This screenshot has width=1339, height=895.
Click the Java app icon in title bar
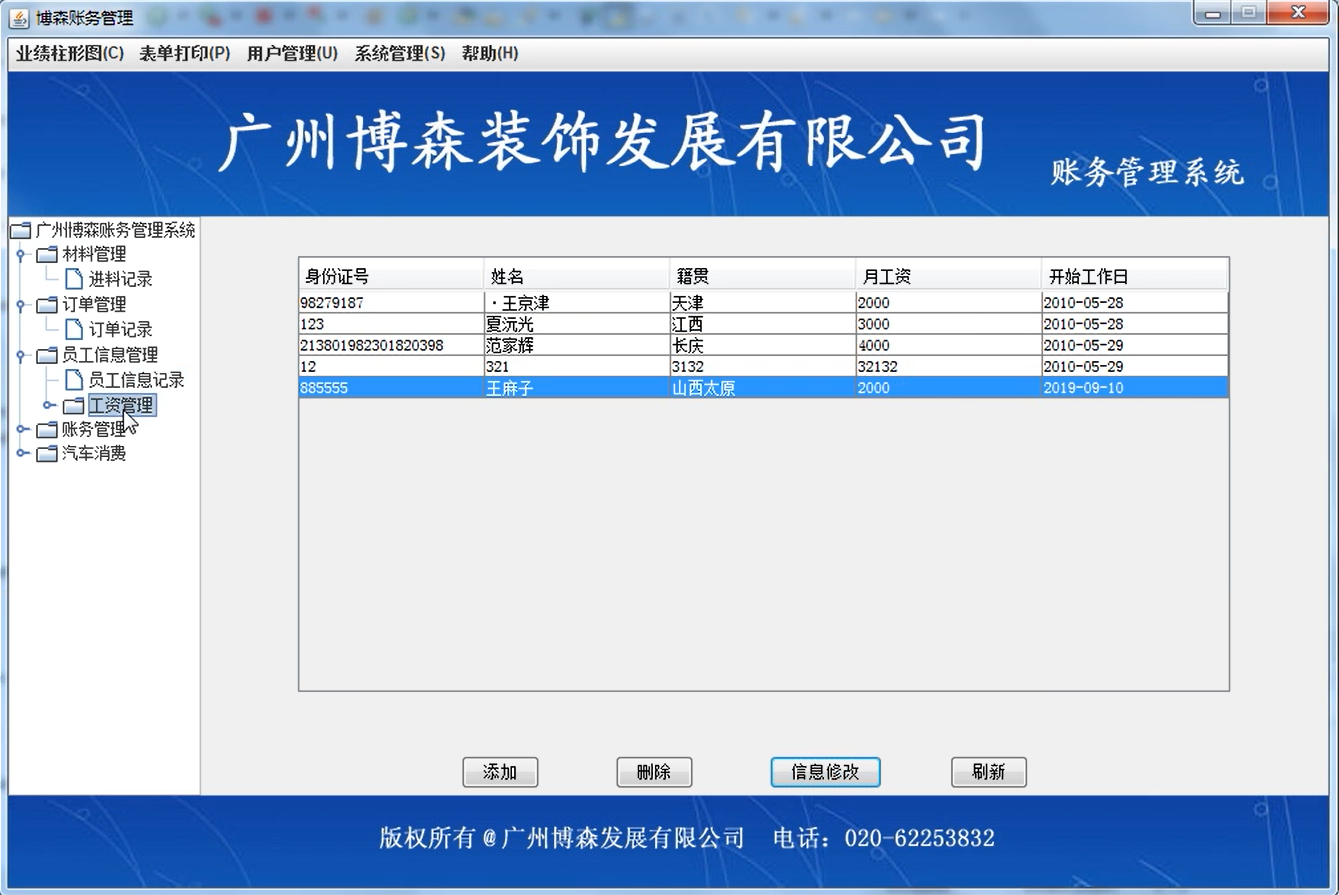(x=19, y=18)
